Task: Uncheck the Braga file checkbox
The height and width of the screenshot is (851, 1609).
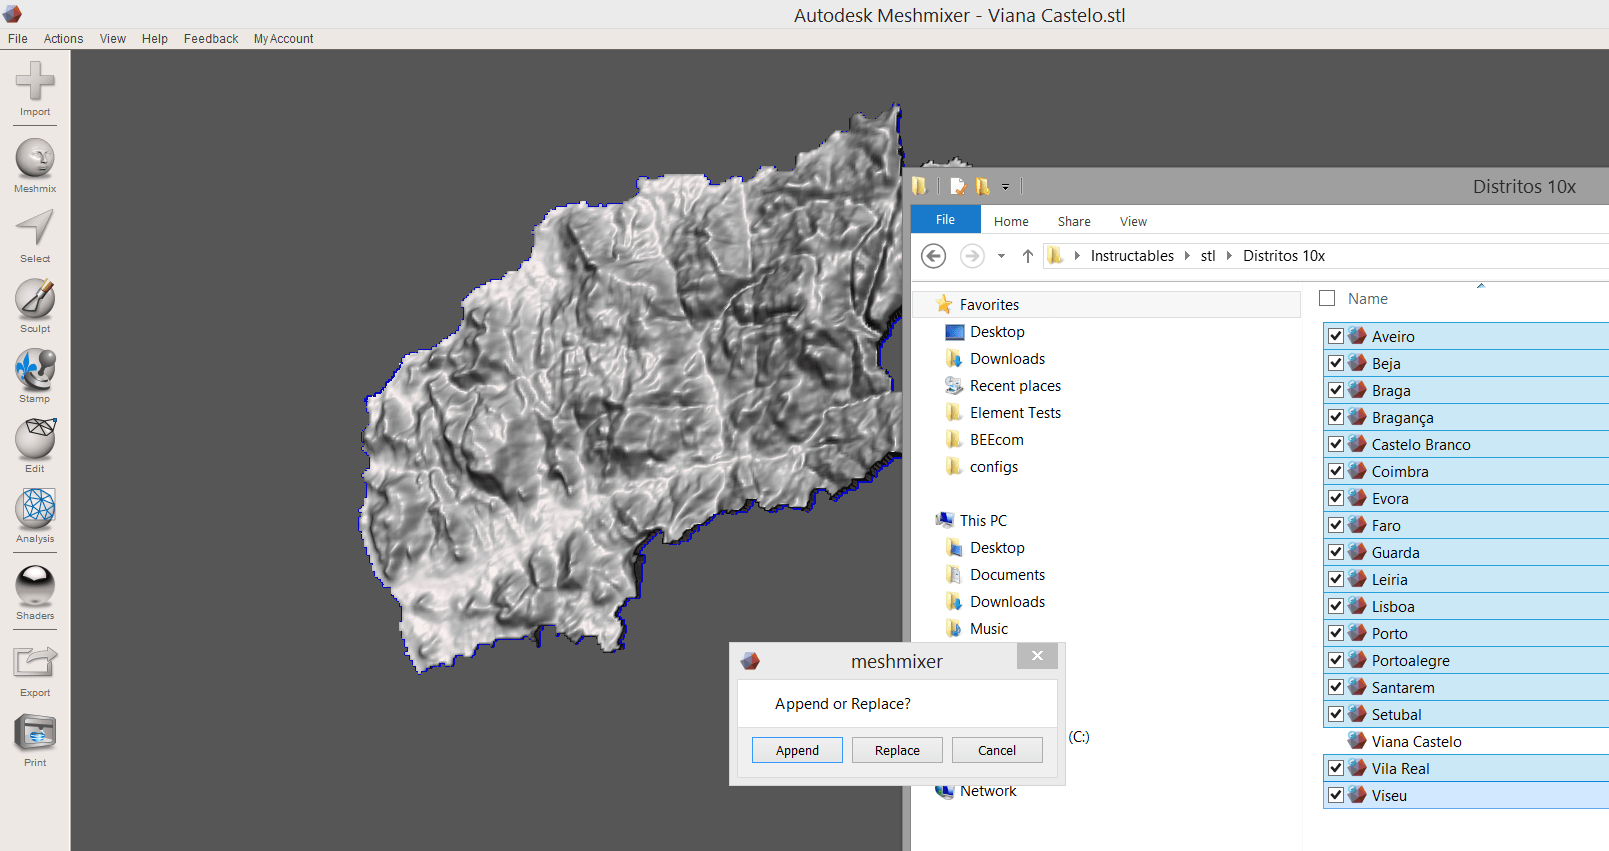Action: (1336, 390)
